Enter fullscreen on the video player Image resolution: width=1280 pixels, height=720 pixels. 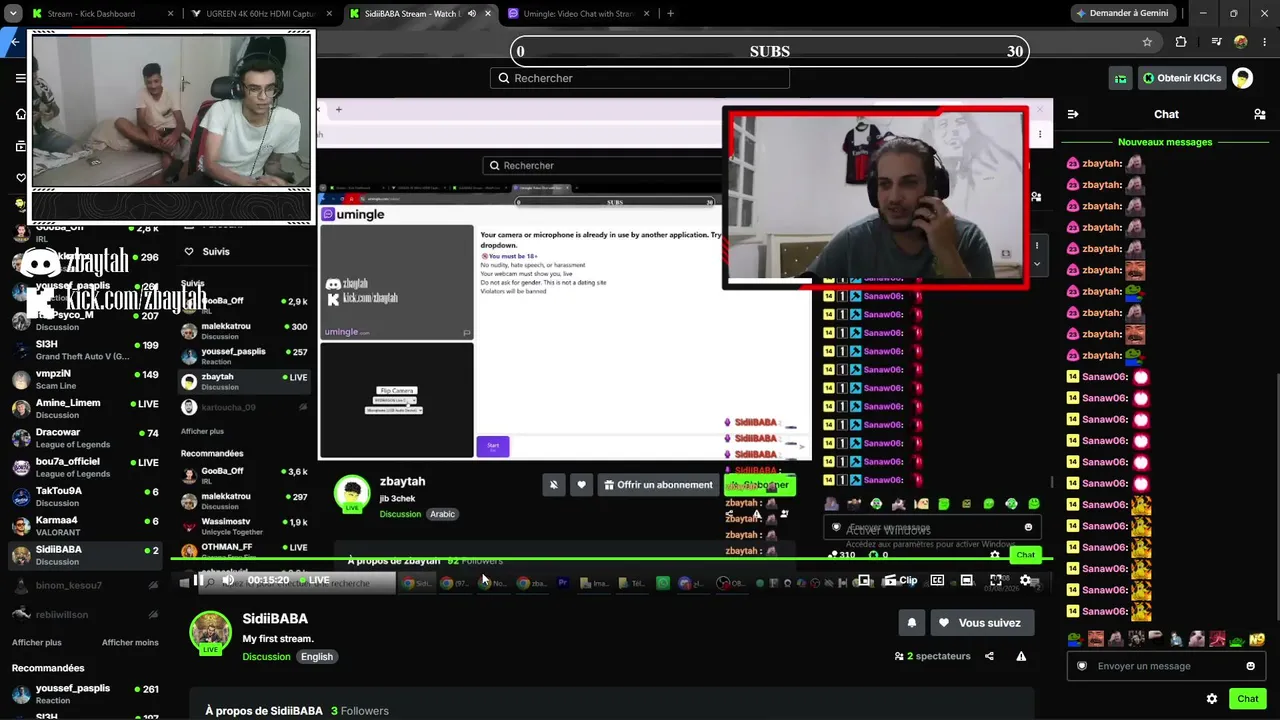click(996, 580)
